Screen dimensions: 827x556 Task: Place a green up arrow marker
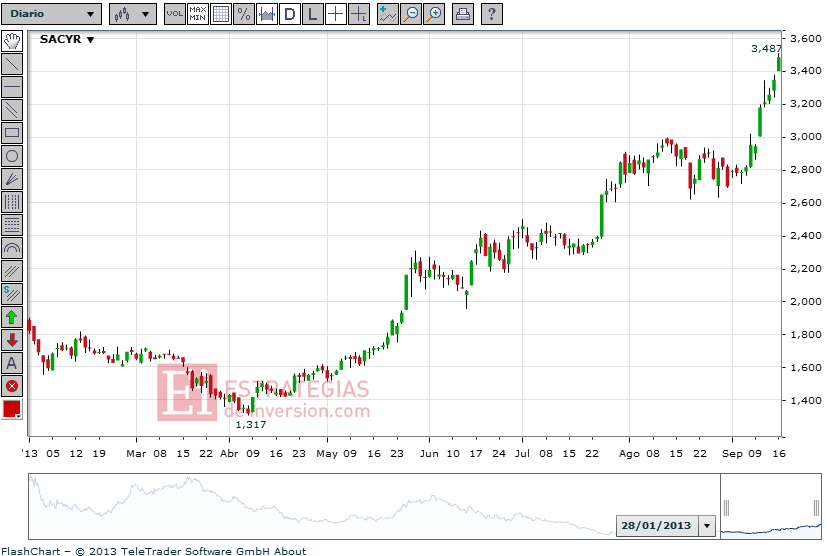click(x=12, y=318)
